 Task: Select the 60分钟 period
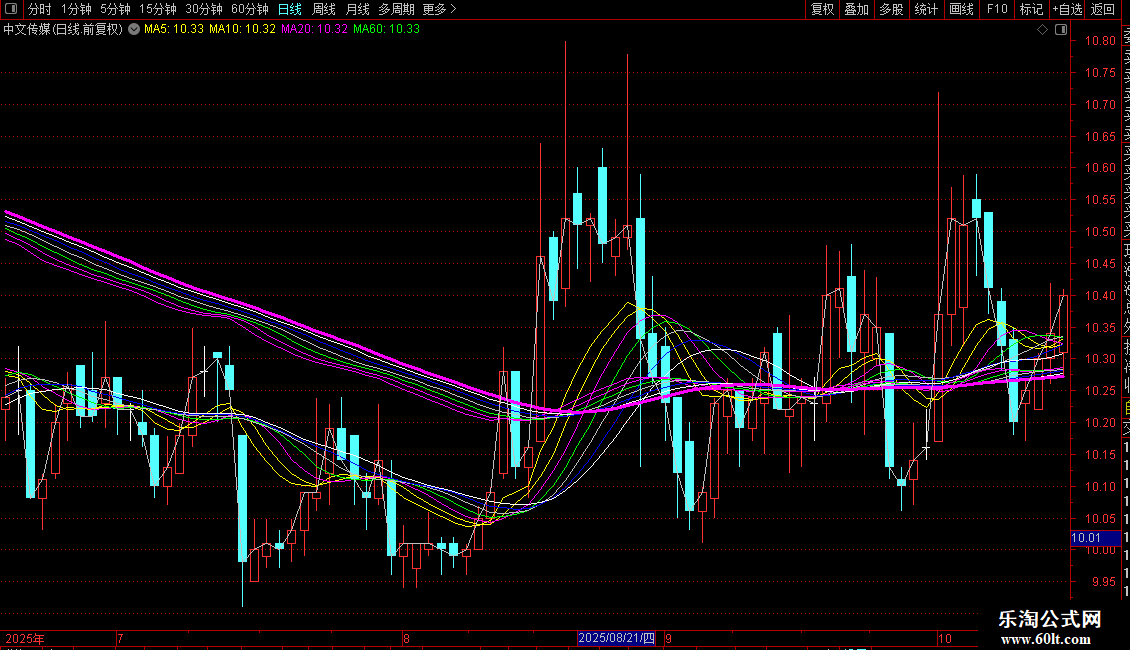coord(250,9)
